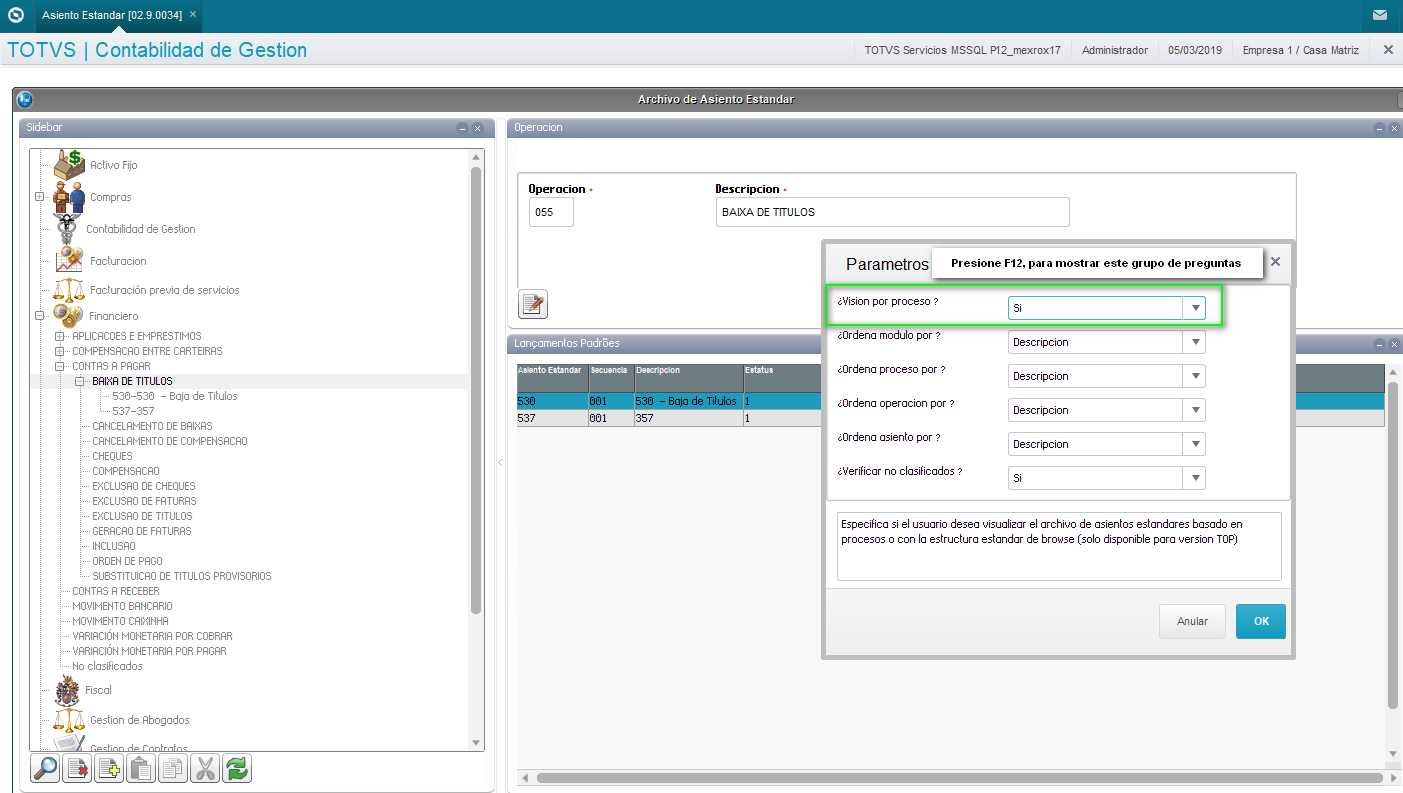Click the sidebar tree vertical scrollbar
The height and width of the screenshot is (793, 1403).
point(476,390)
